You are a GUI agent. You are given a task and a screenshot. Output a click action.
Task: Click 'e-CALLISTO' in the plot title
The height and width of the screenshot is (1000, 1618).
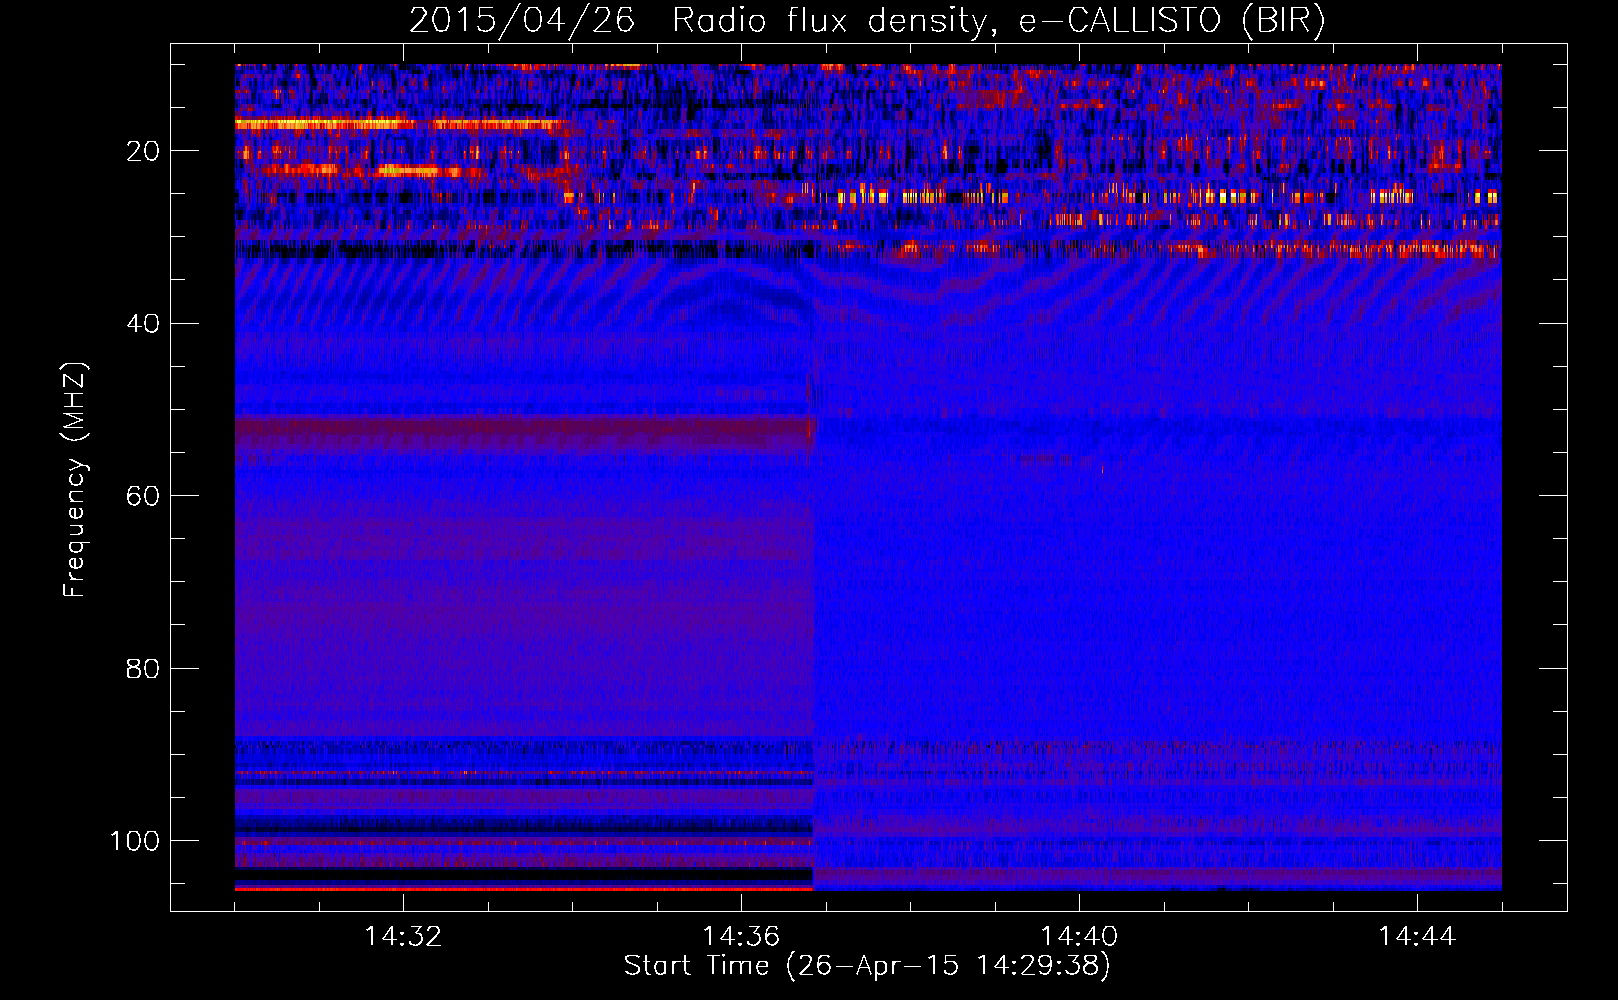point(1119,21)
